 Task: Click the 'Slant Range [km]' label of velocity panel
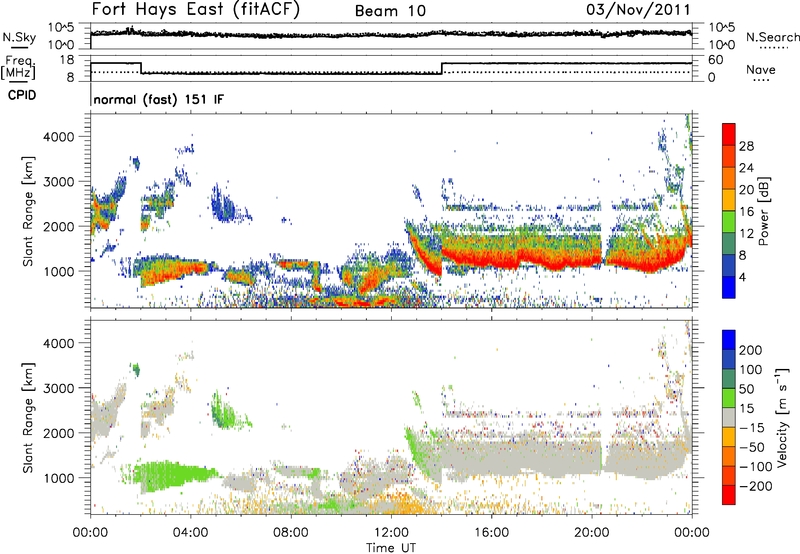click(28, 417)
